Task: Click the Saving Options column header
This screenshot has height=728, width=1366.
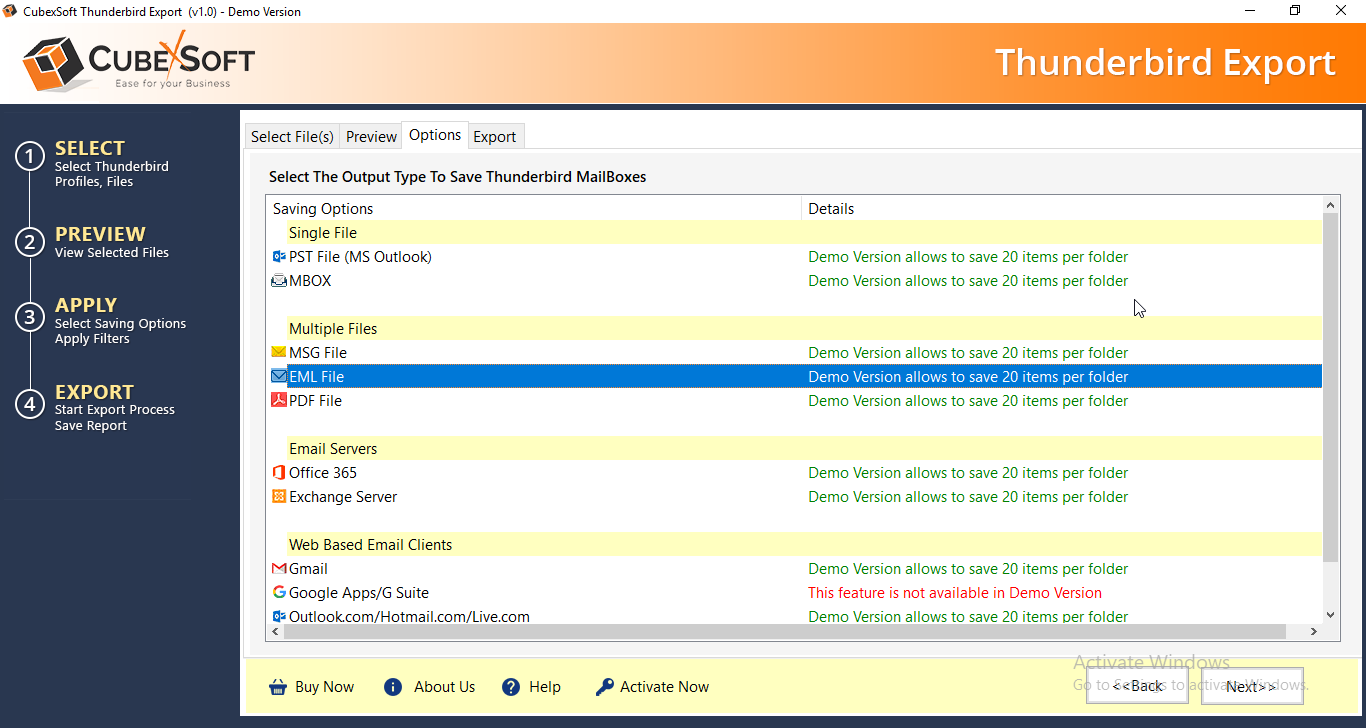Action: tap(534, 208)
